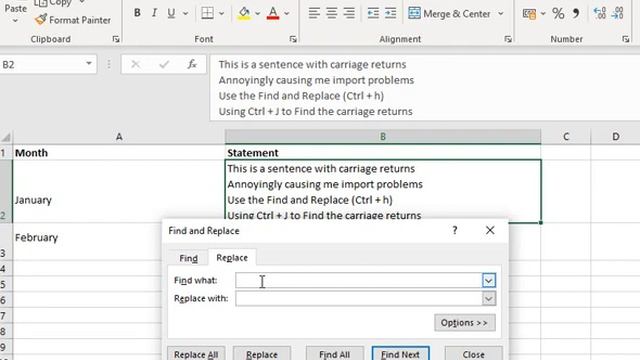Image resolution: width=640 pixels, height=360 pixels.
Task: Apply the red font color
Action: (x=273, y=13)
